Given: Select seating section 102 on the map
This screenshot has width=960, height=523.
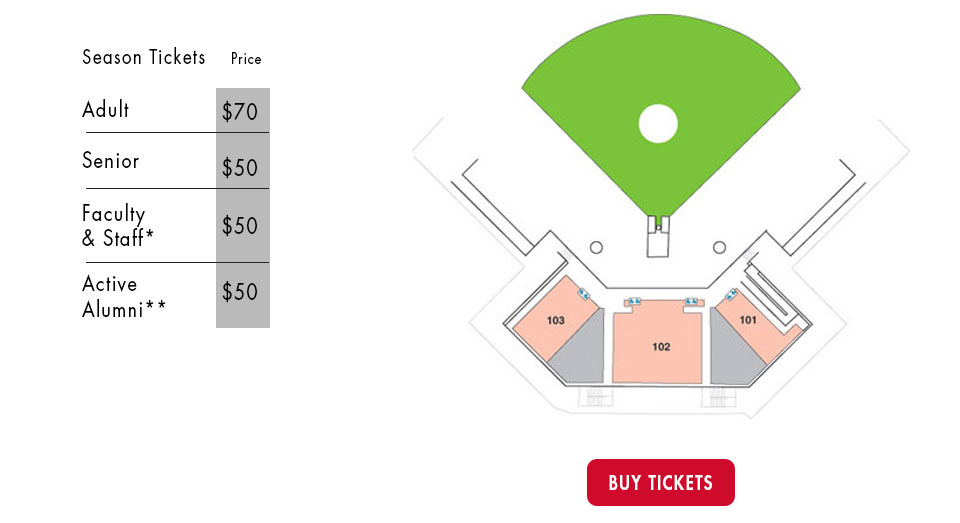Looking at the screenshot, I should (x=658, y=343).
